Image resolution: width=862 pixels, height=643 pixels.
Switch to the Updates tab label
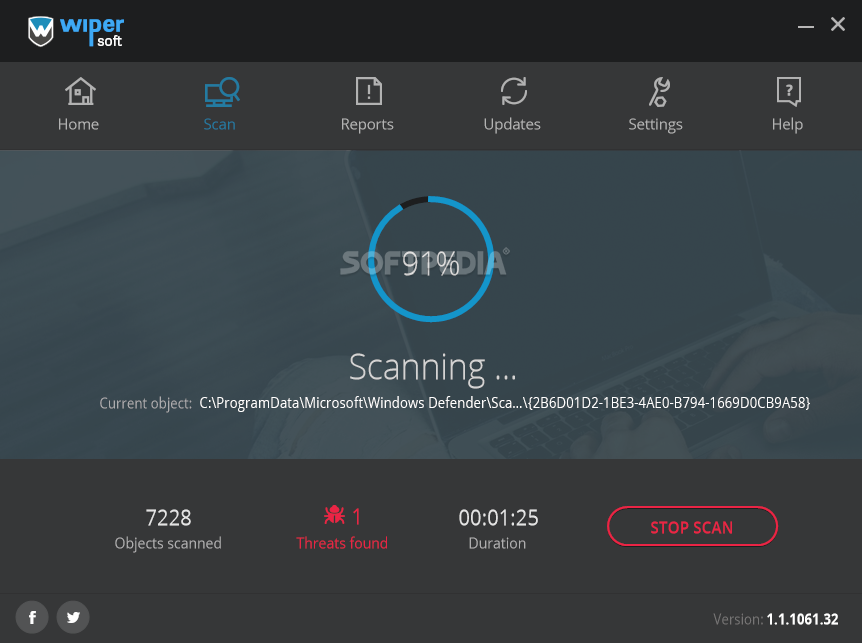(512, 125)
